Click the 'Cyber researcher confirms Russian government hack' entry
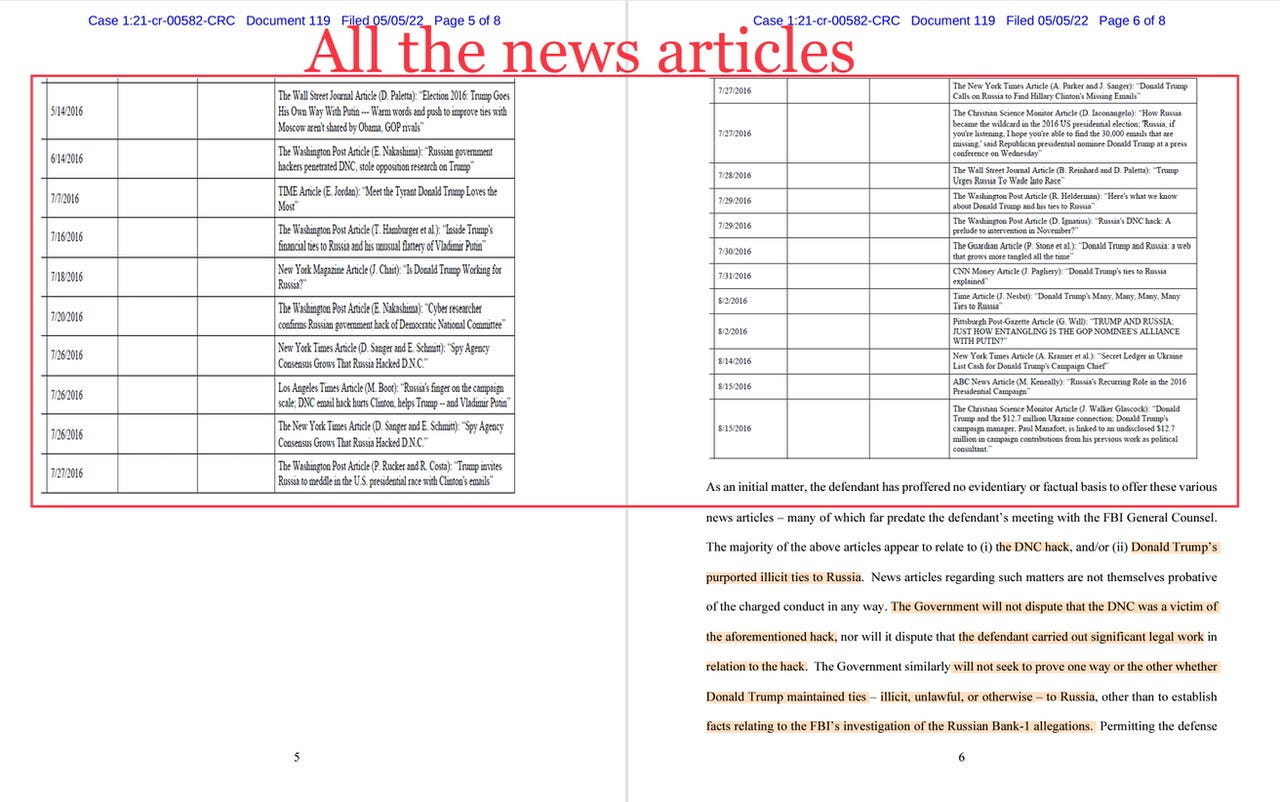 click(x=394, y=316)
